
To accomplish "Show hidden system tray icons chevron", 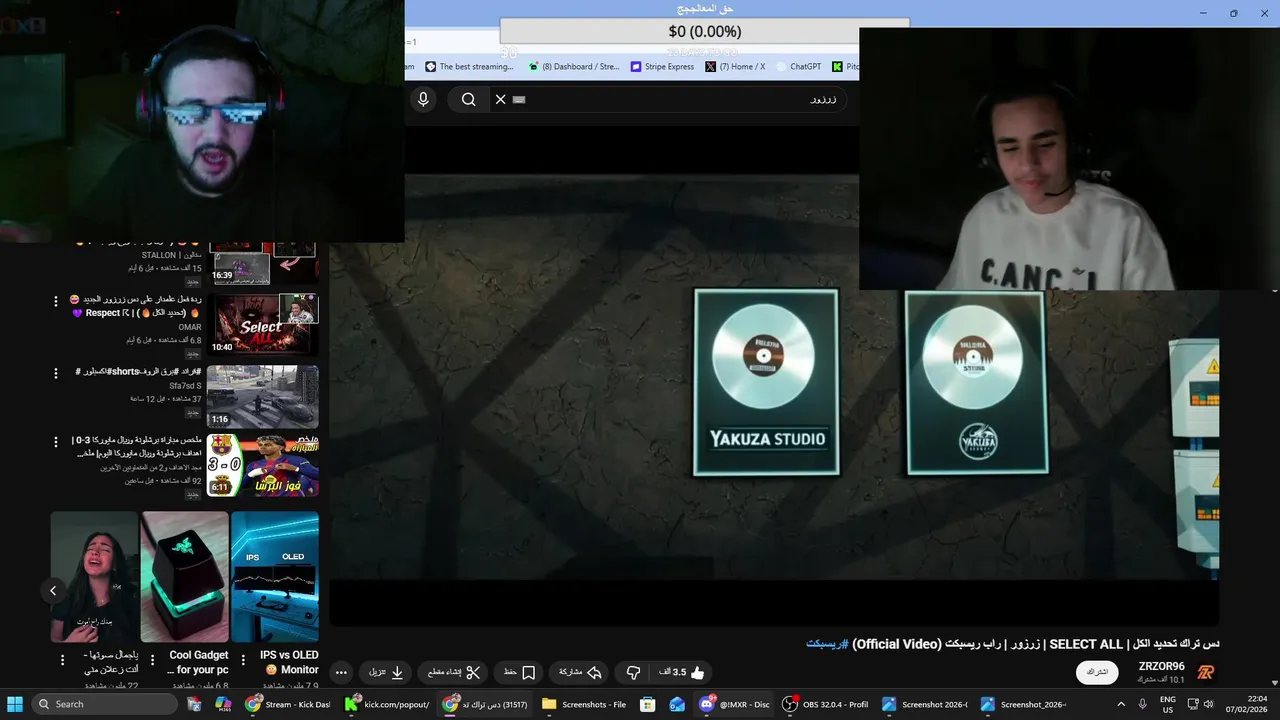I will (x=1120, y=704).
